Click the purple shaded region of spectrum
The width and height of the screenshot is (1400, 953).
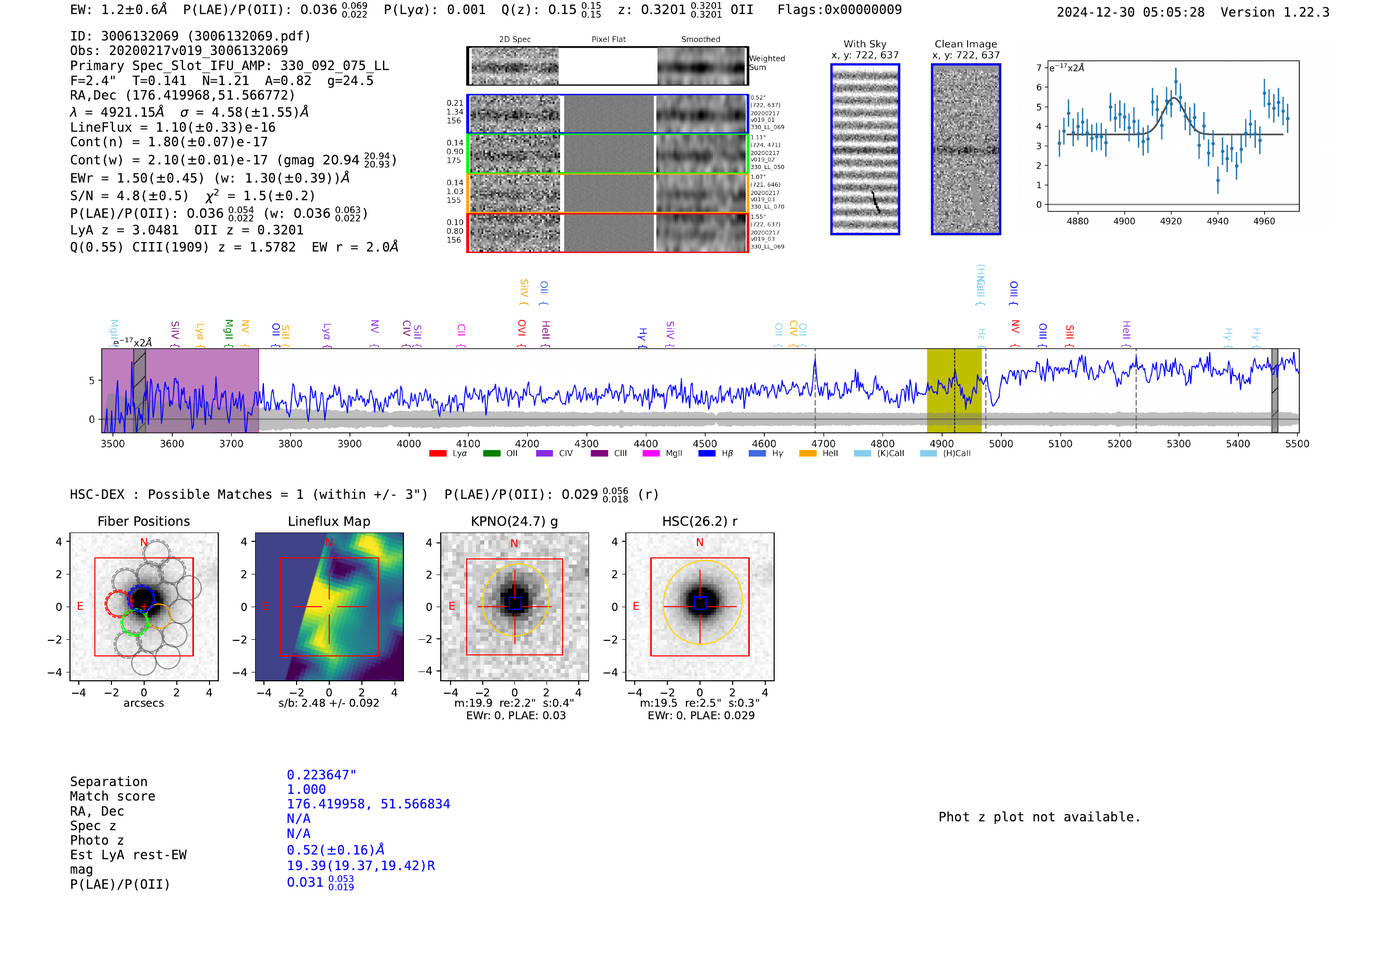pos(180,391)
